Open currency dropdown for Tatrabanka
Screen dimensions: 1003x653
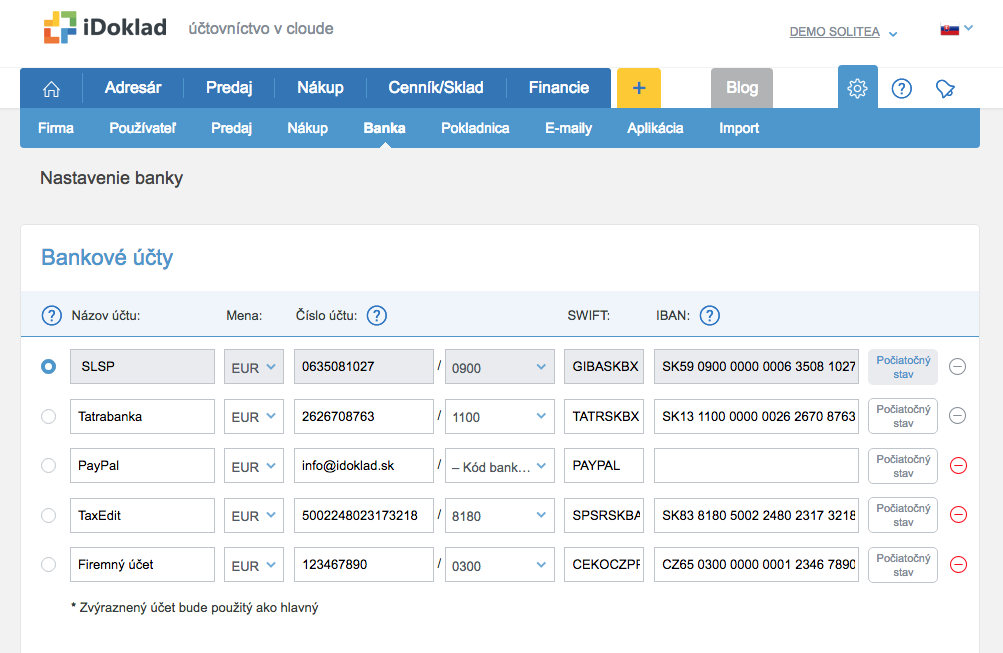[254, 417]
